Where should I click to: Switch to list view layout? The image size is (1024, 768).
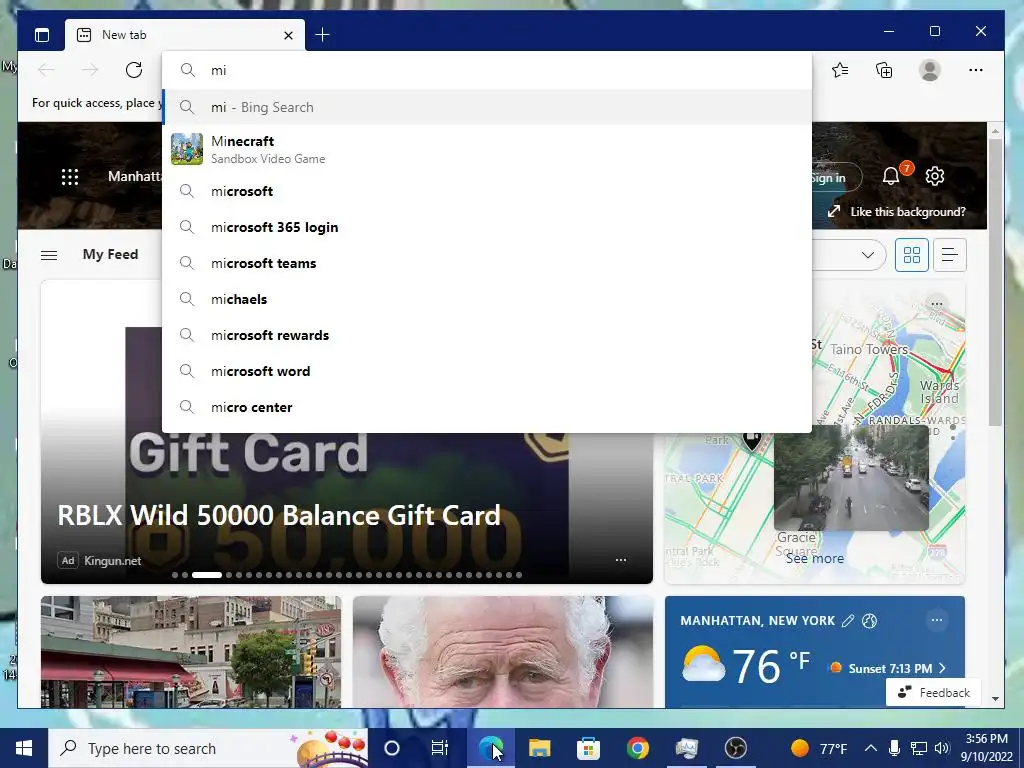click(x=950, y=255)
